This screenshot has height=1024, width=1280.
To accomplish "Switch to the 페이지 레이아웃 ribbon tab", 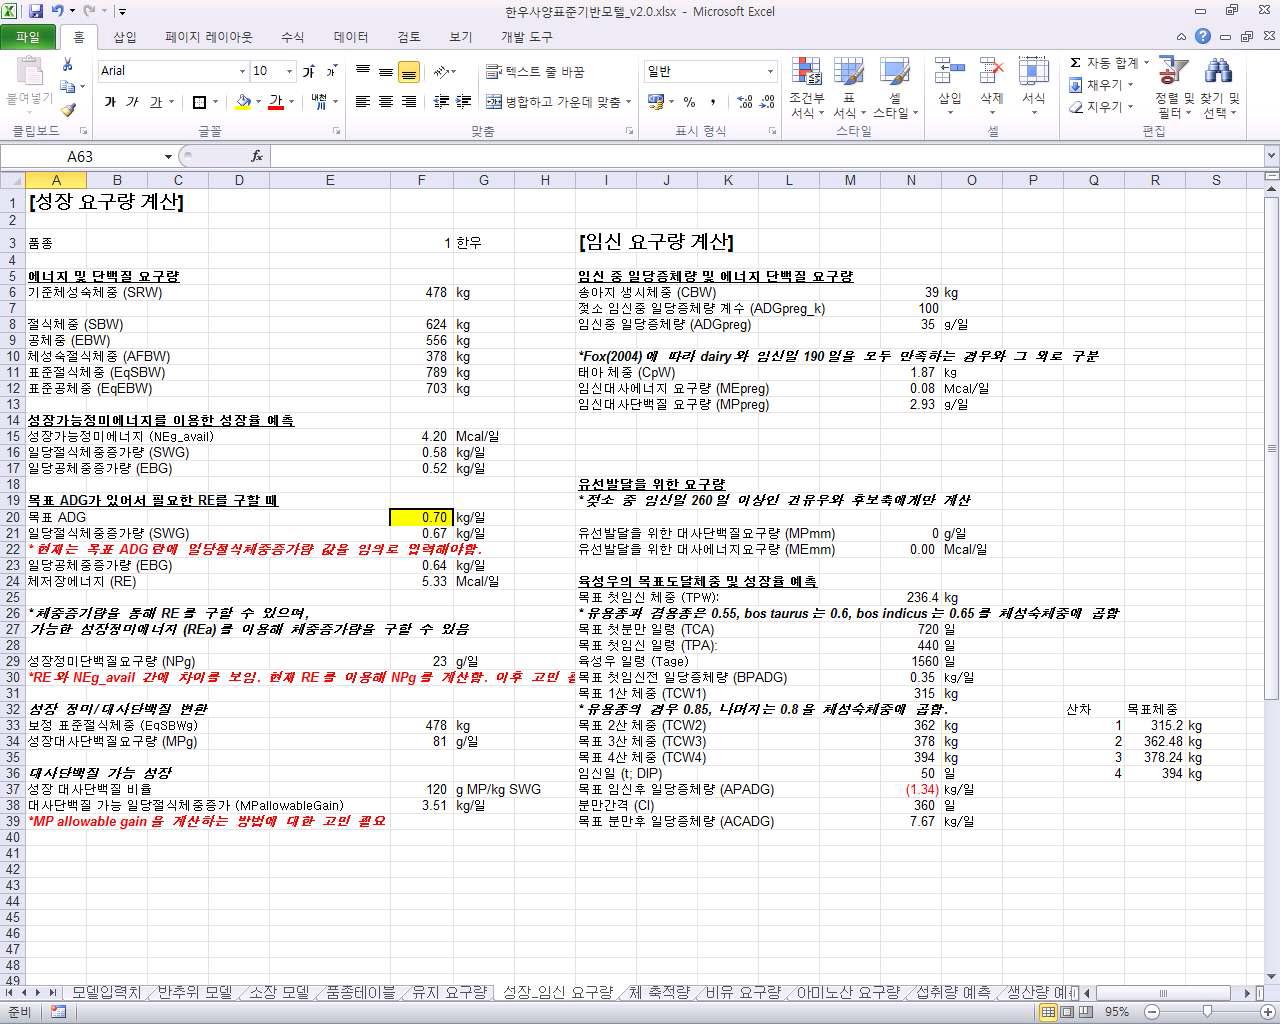I will click(x=209, y=37).
